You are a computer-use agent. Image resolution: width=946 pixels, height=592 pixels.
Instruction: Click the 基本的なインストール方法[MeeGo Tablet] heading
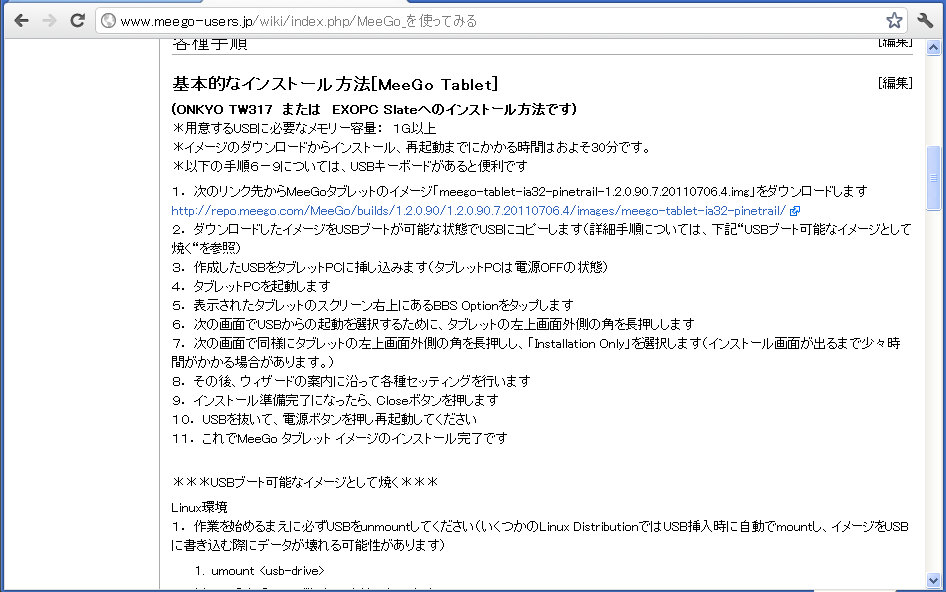[335, 83]
